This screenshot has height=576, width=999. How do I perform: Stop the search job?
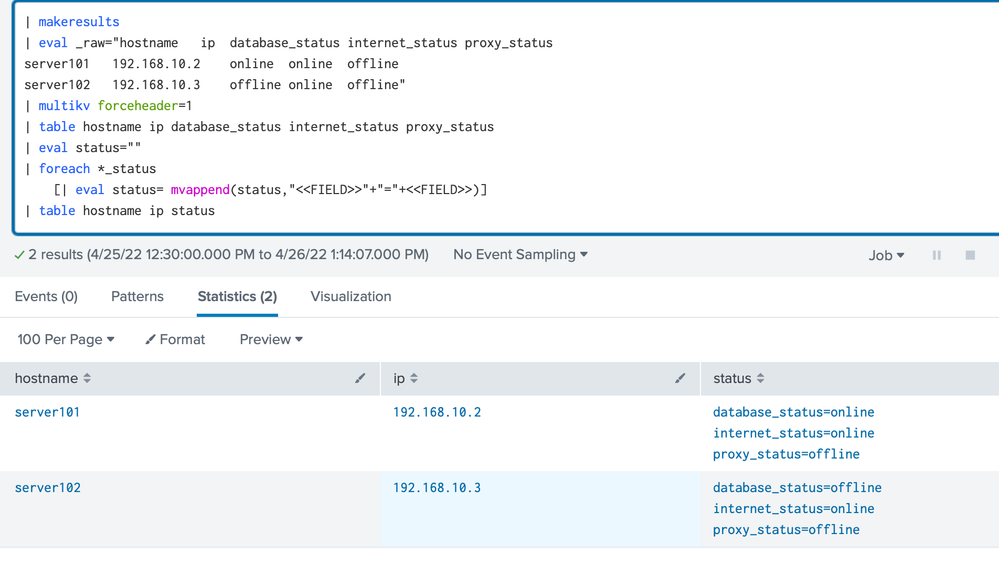tap(970, 255)
